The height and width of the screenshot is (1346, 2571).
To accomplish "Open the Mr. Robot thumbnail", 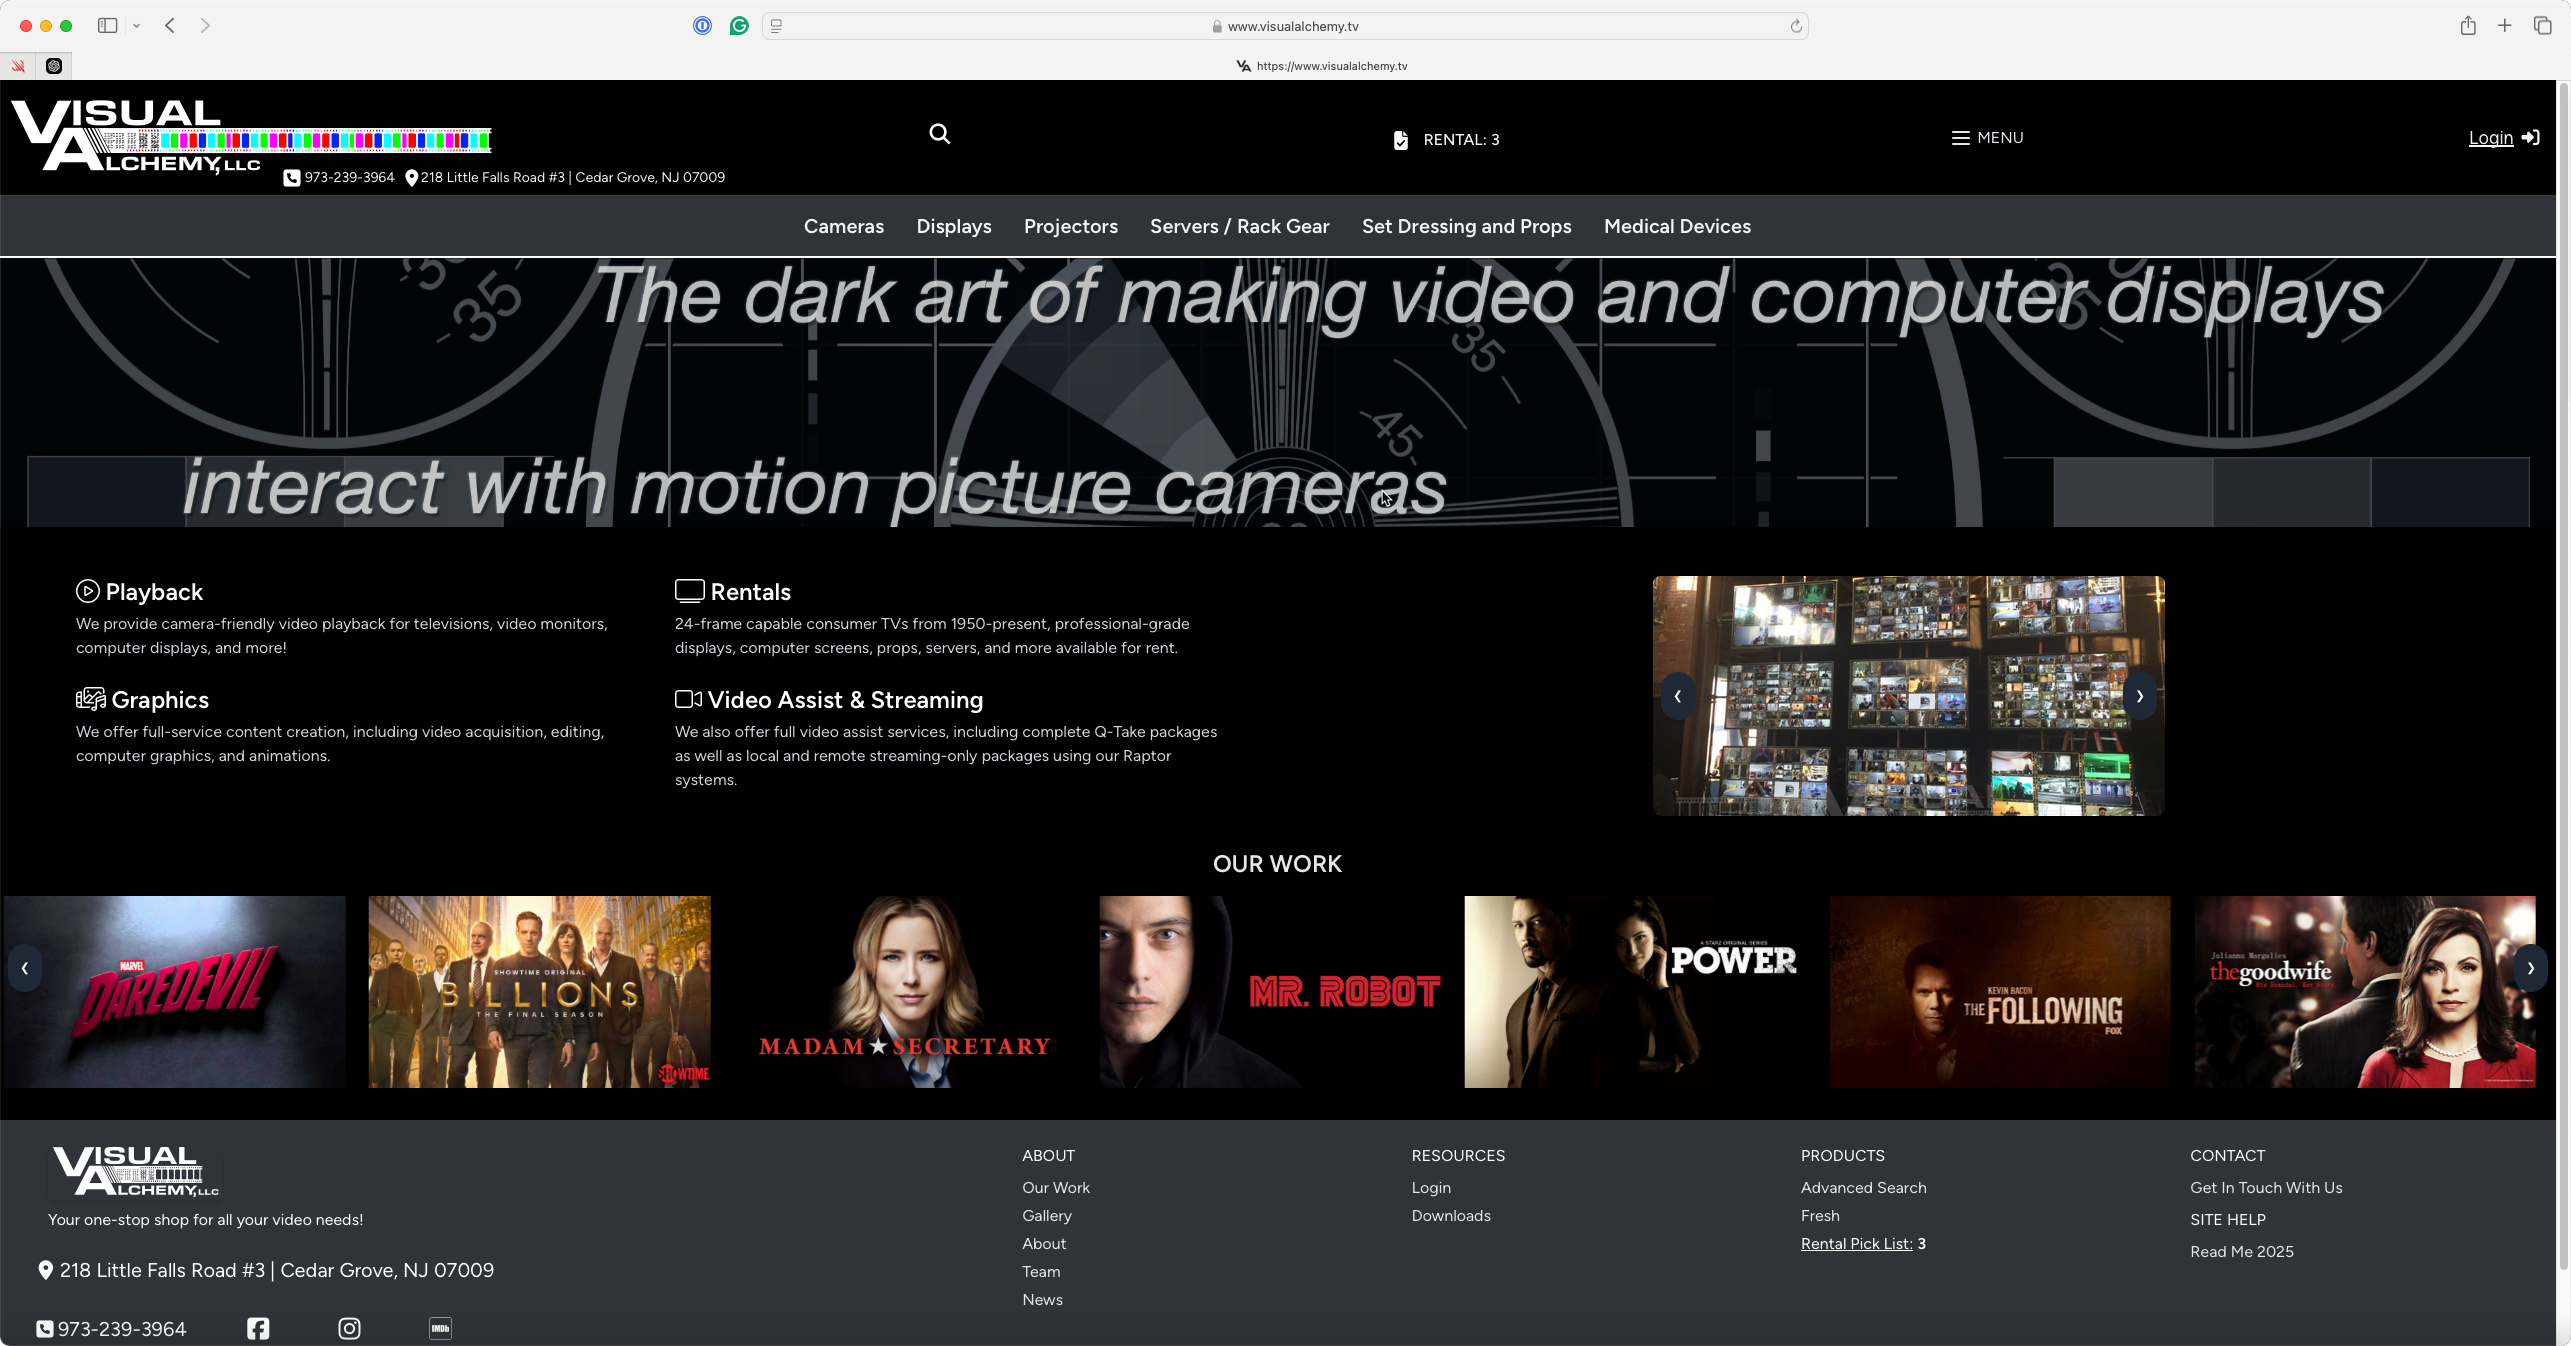I will pyautogui.click(x=1270, y=992).
